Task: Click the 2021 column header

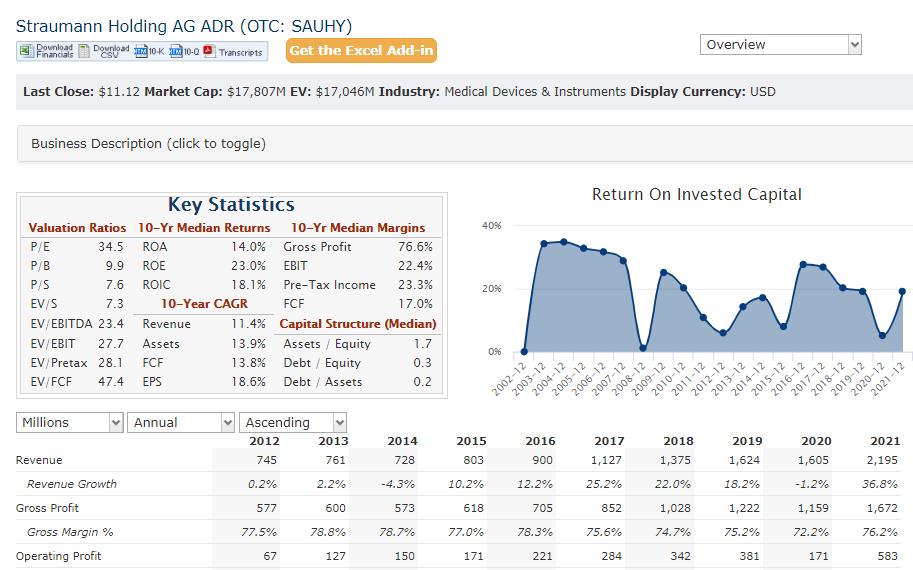Action: click(x=883, y=441)
